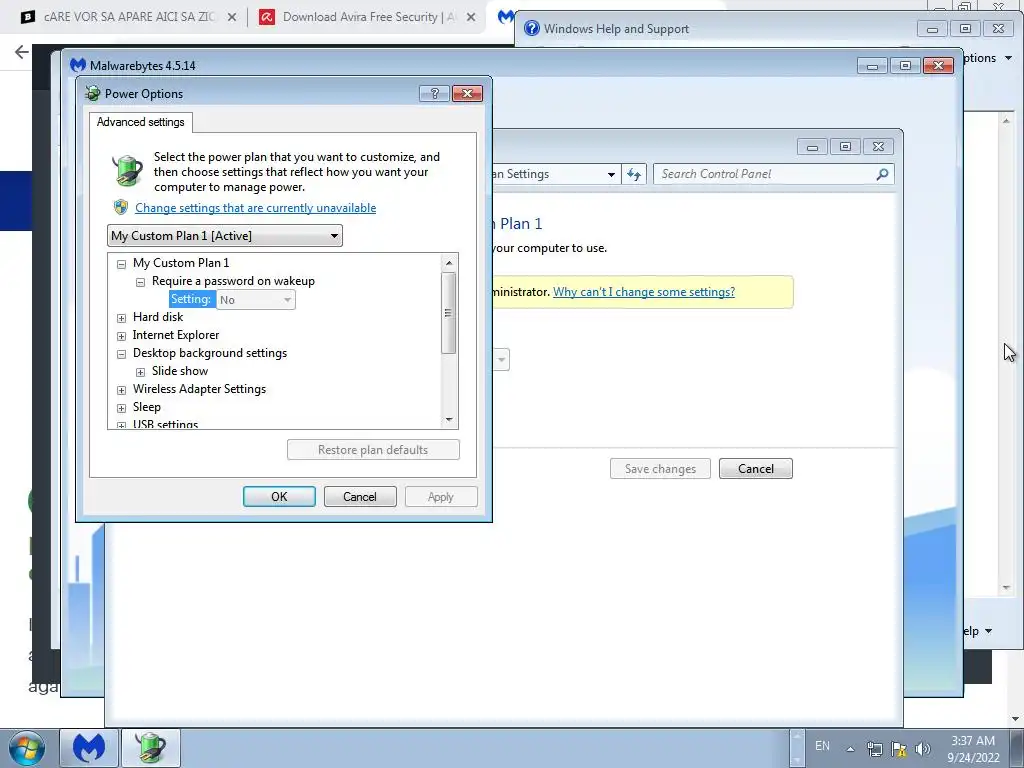Screen dimensions: 1024x768
Task: Collapse Desktop background settings node
Action: [x=121, y=354]
